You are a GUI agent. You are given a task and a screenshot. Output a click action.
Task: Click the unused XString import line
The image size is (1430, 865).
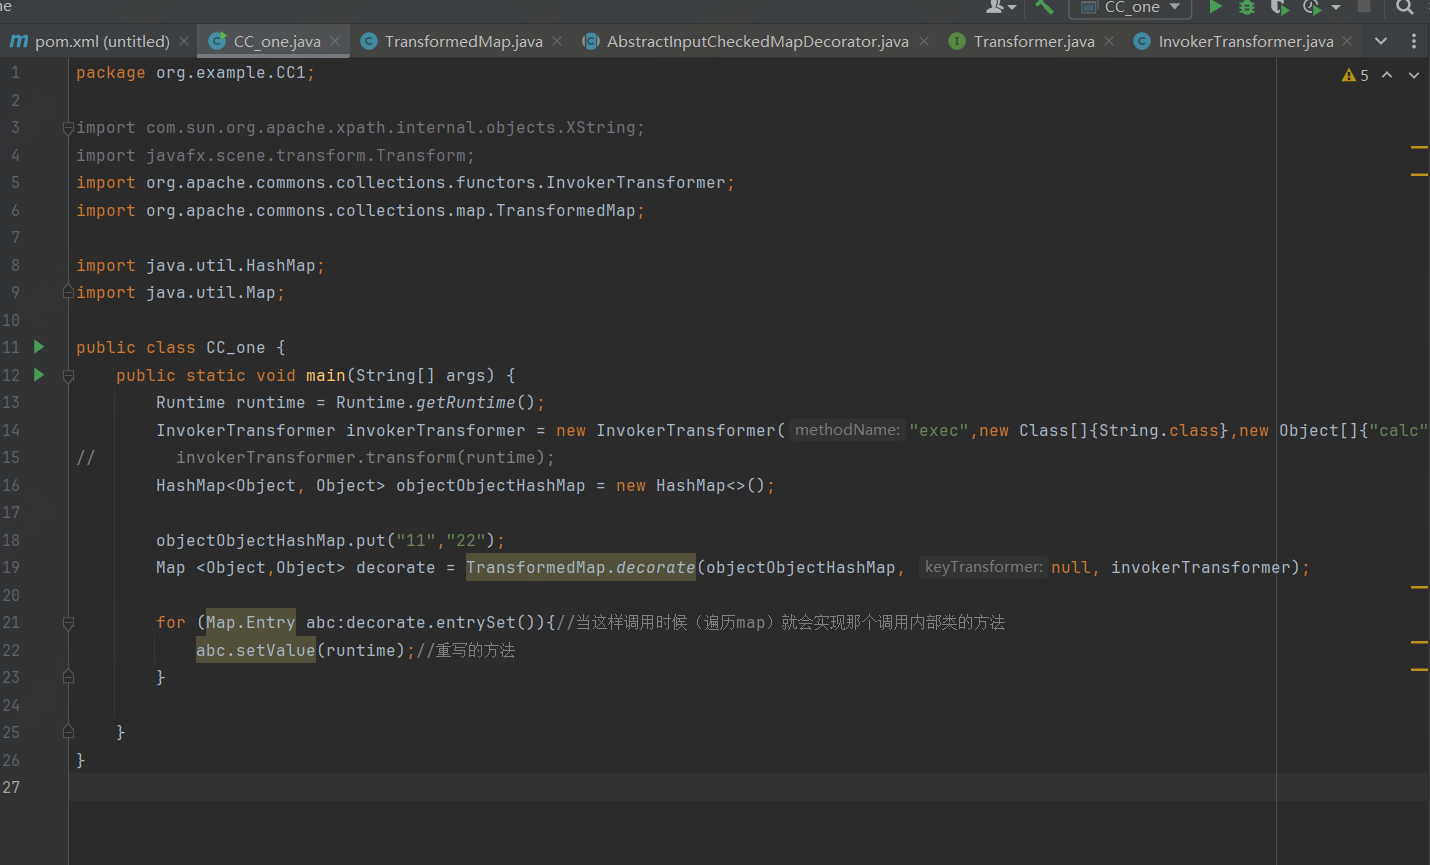tap(360, 127)
